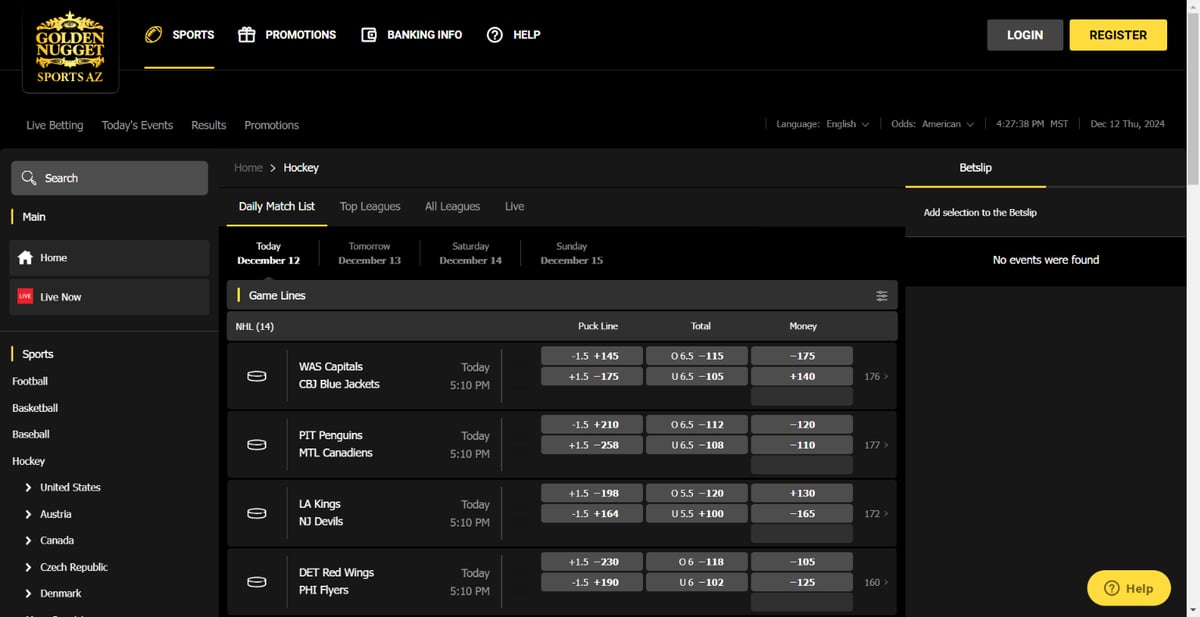Select the Tomorrow December 13 date tab
This screenshot has width=1200, height=617.
pyautogui.click(x=370, y=253)
